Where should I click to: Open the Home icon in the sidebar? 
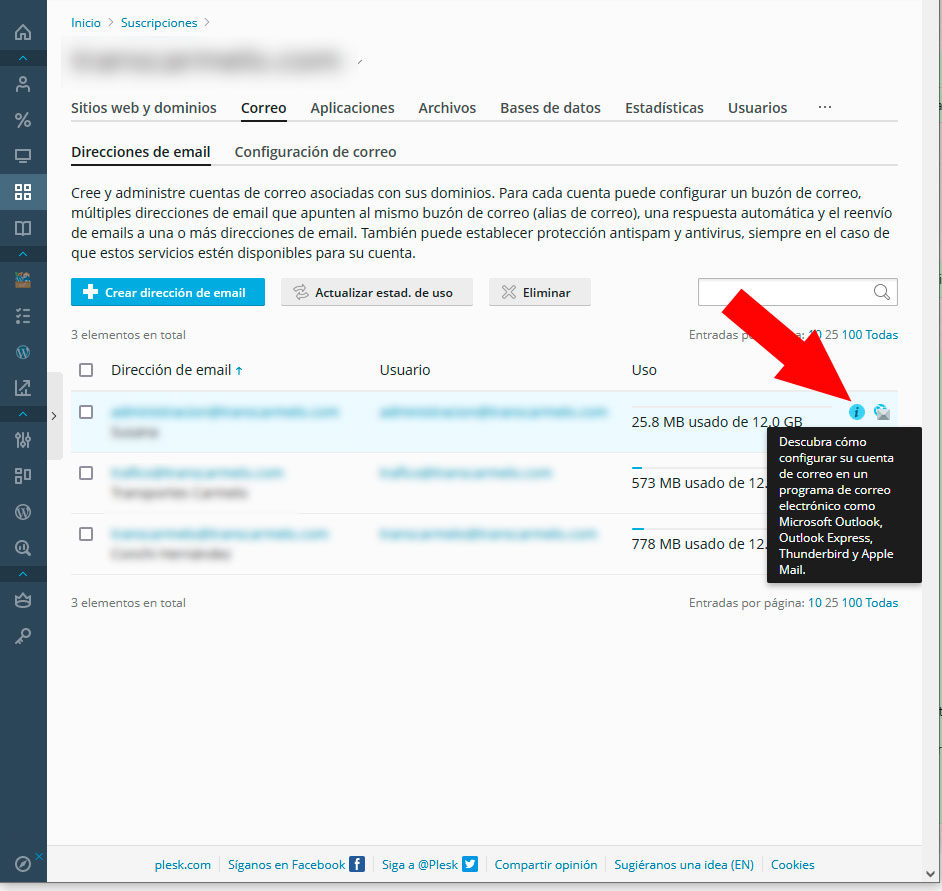(23, 32)
